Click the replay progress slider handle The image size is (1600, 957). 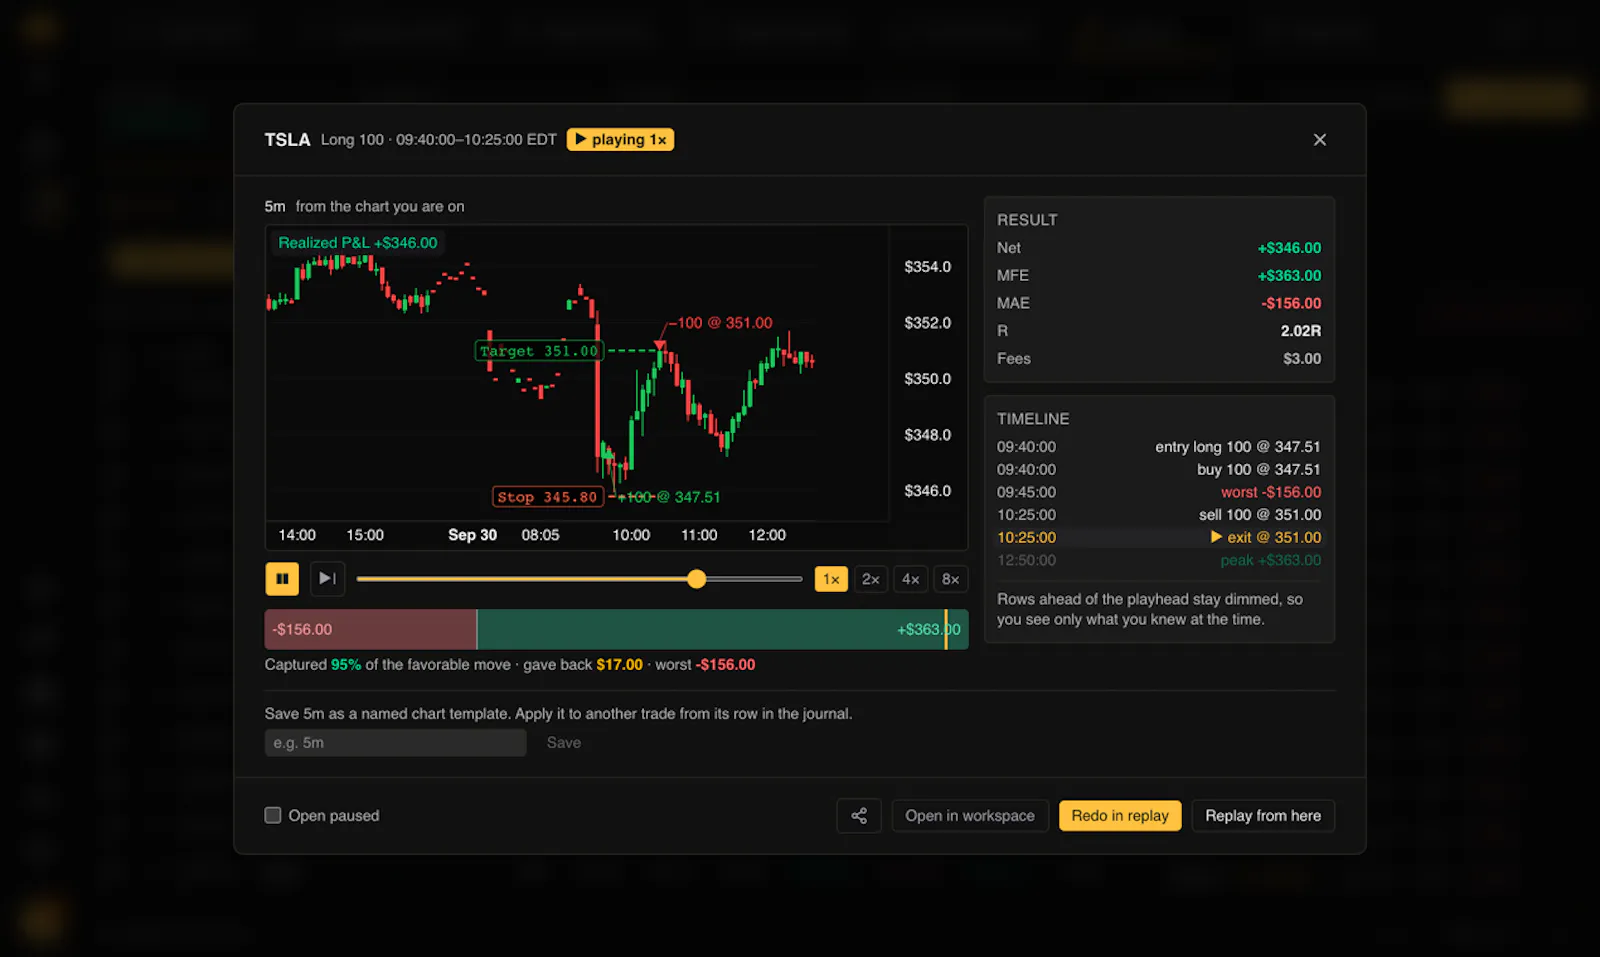[x=697, y=579]
